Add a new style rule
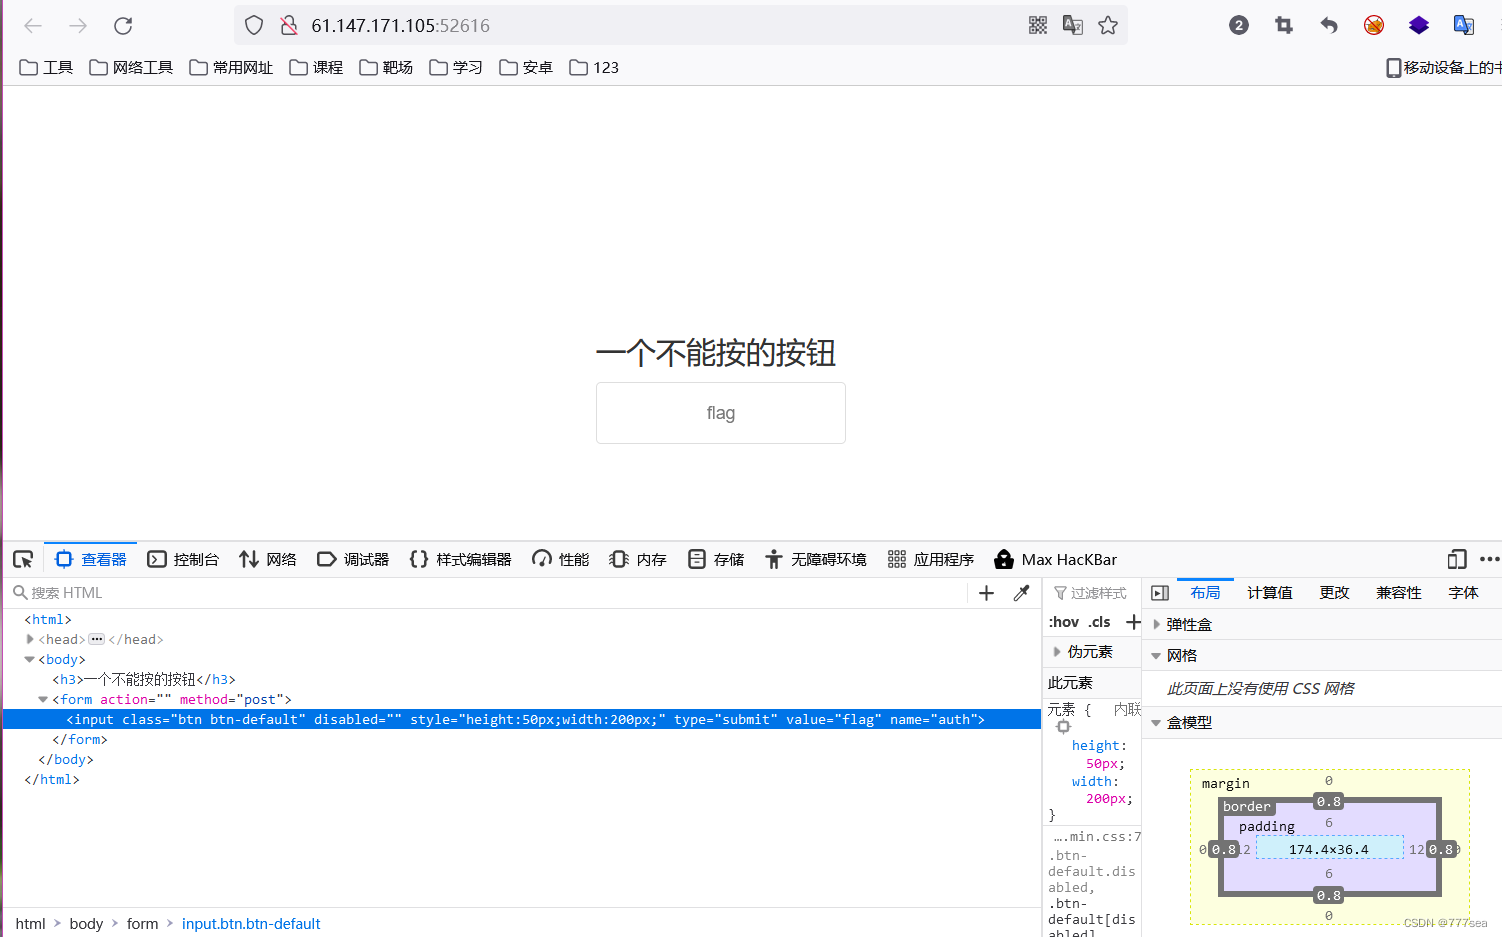The image size is (1502, 937). 1133,622
